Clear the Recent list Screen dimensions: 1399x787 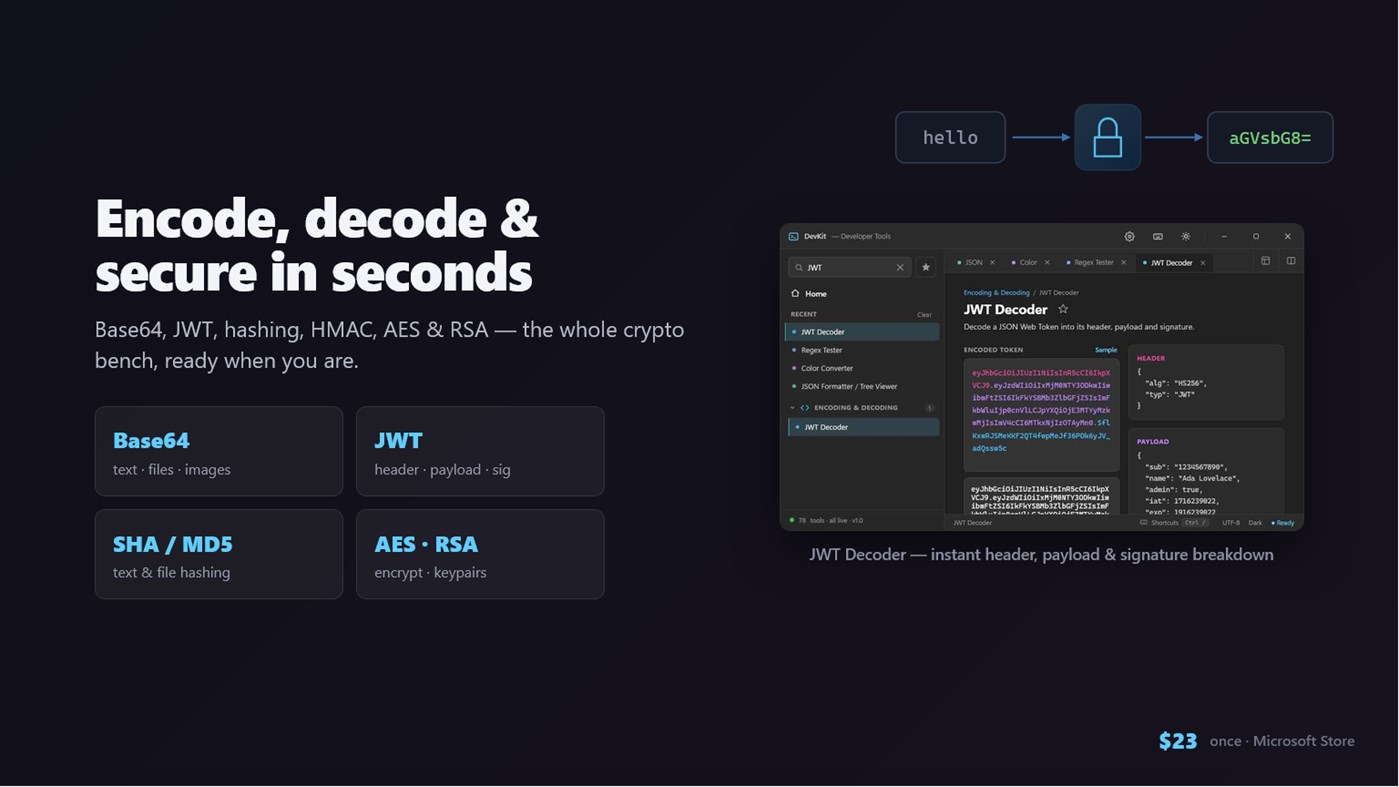point(924,315)
